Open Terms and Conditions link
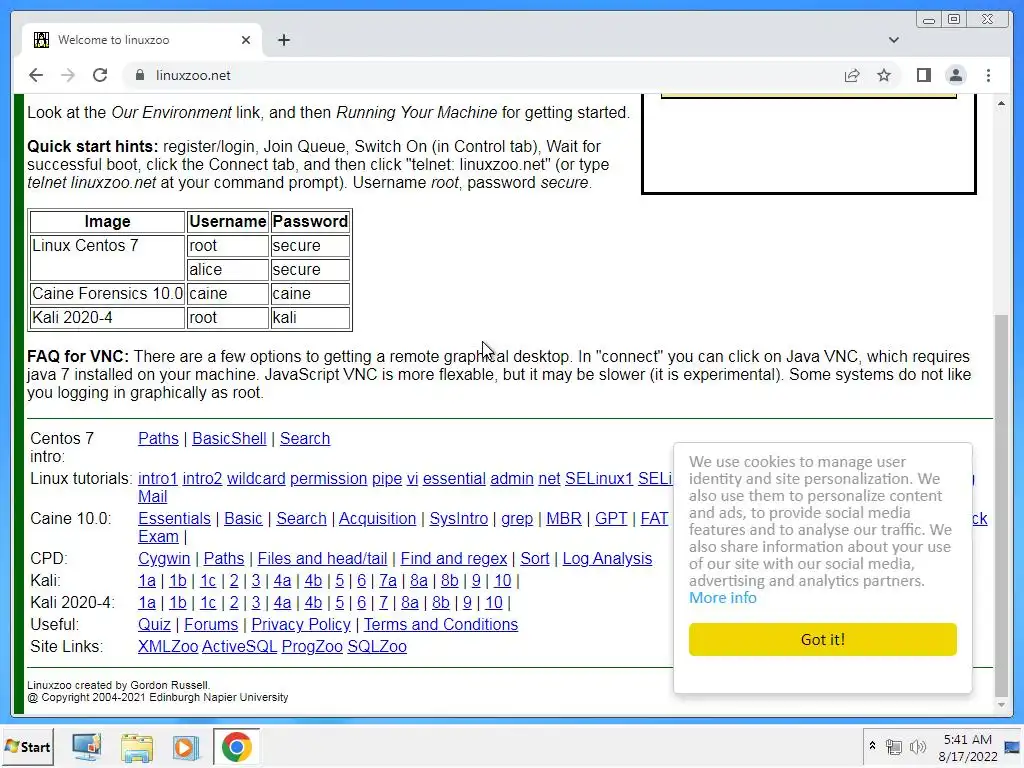Image resolution: width=1024 pixels, height=768 pixels. [x=441, y=624]
